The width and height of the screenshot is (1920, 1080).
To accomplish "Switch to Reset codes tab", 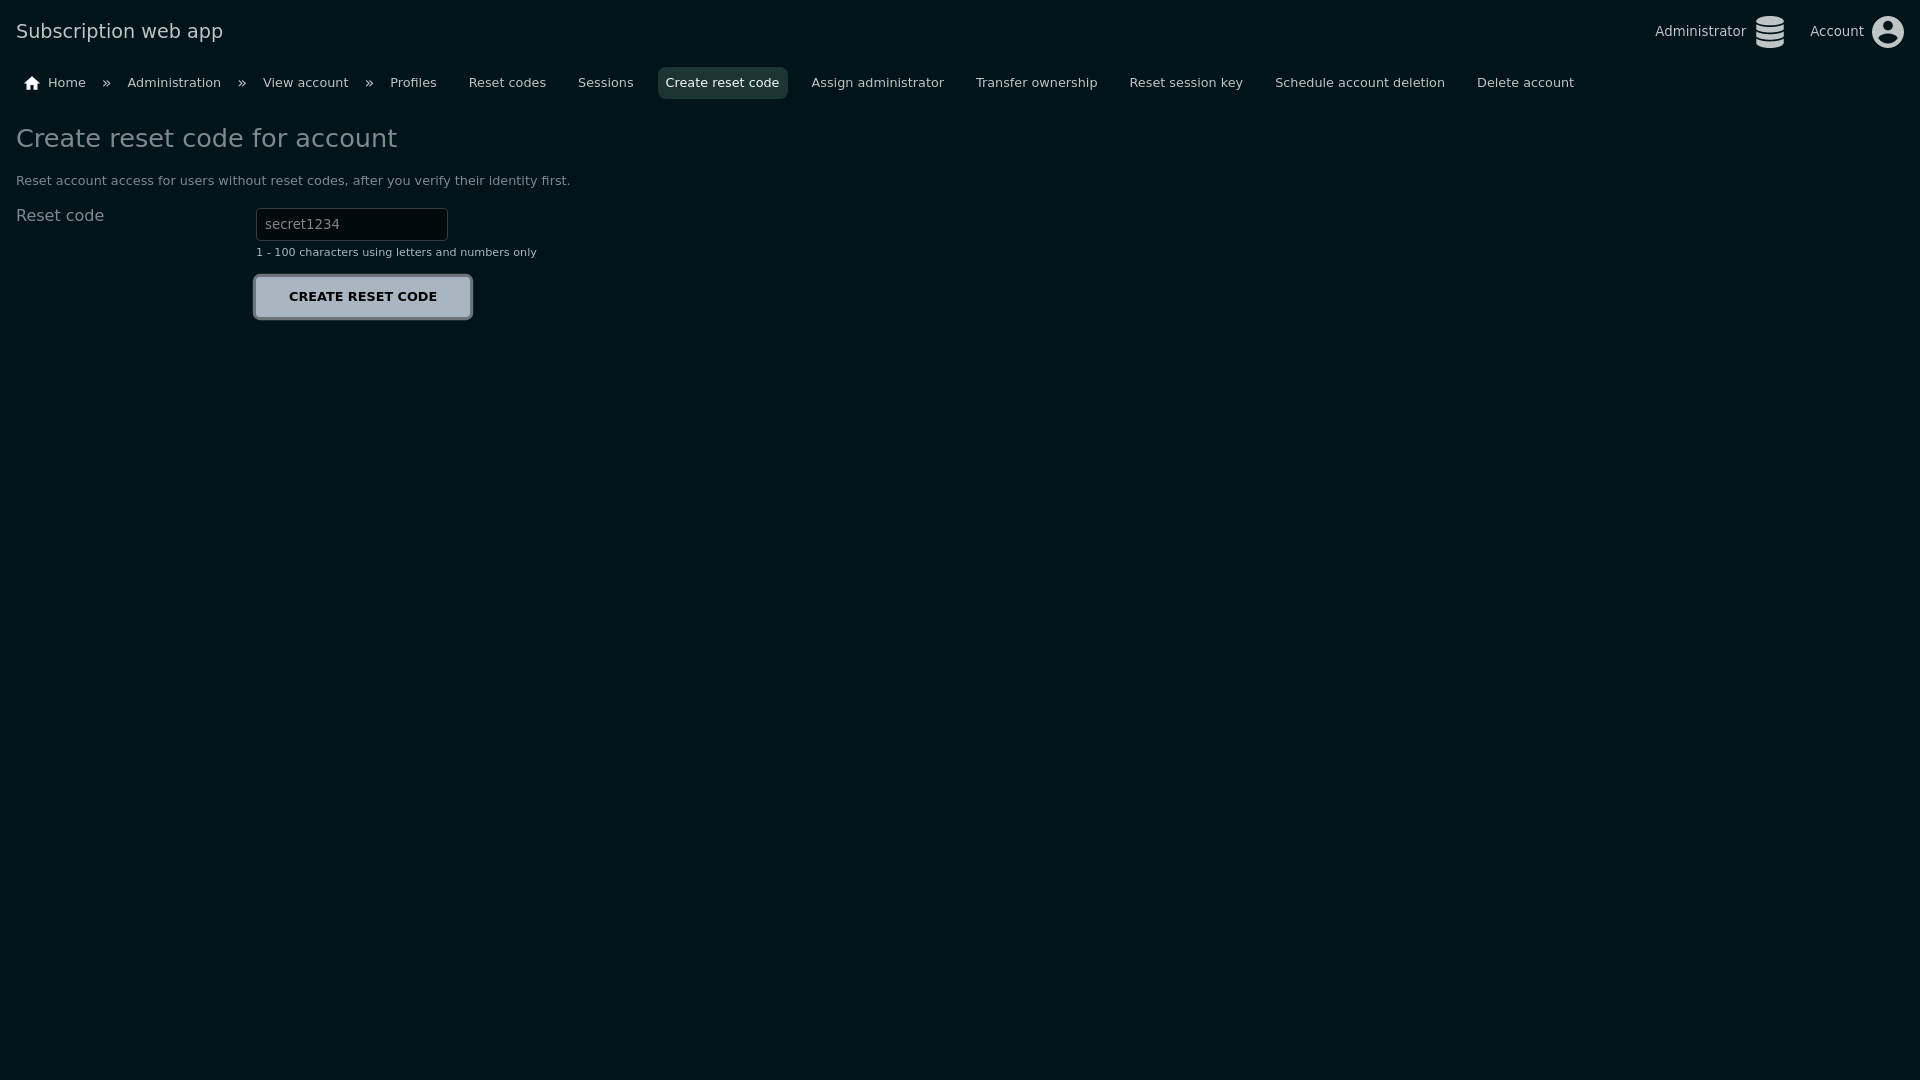I will (x=507, y=83).
